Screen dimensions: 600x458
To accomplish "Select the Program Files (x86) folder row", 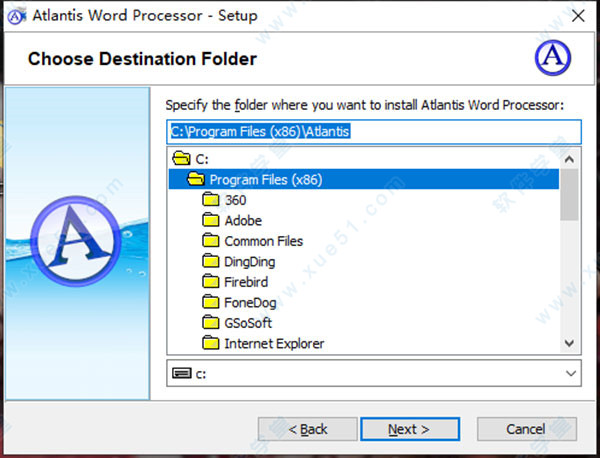I will 364,179.
